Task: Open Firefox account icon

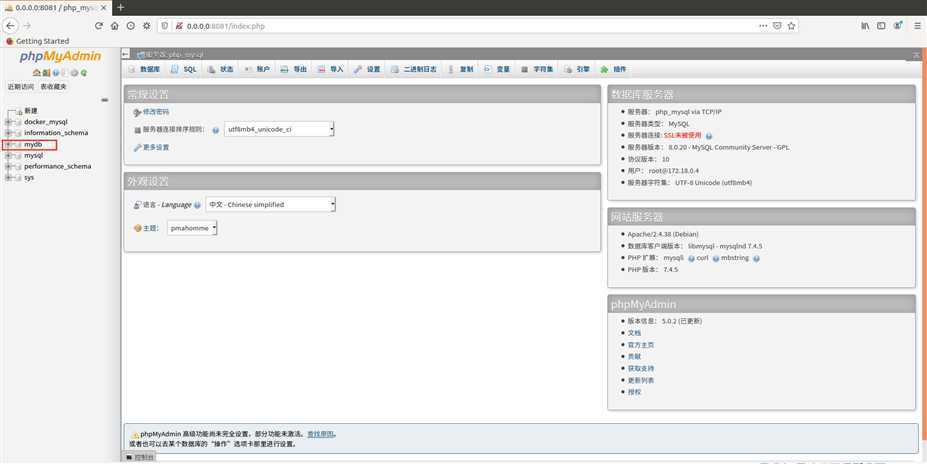Action: tap(898, 25)
